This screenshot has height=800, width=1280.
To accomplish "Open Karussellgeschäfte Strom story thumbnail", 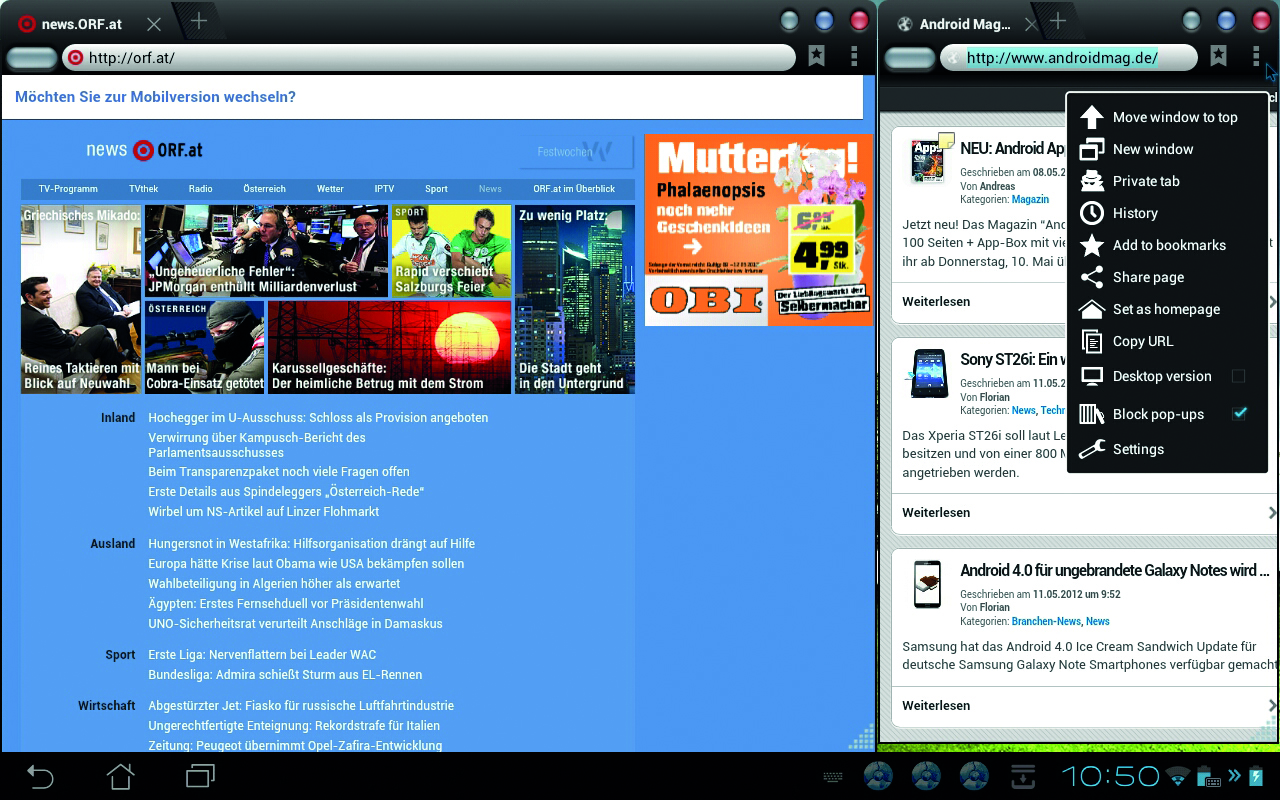I will 389,347.
